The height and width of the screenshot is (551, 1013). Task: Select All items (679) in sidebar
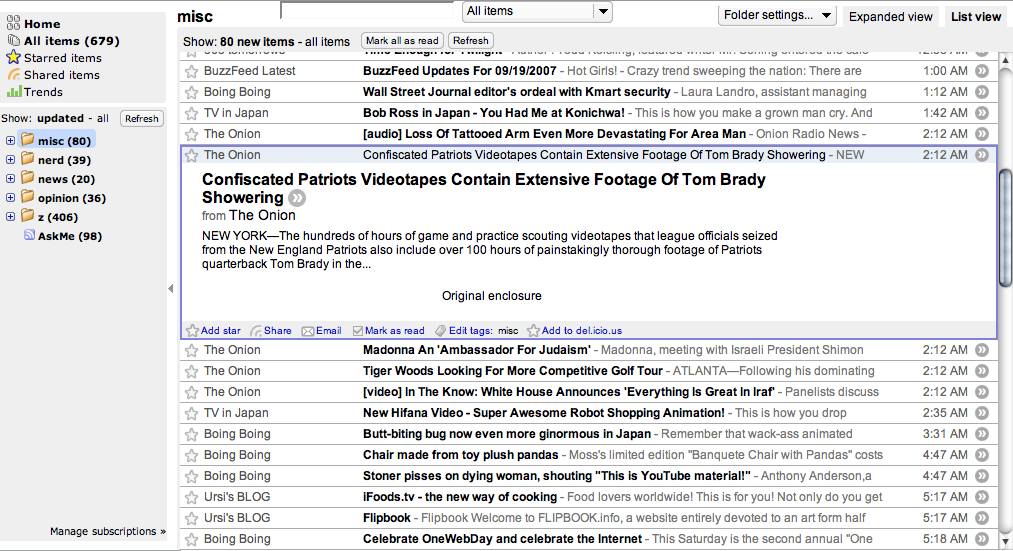click(72, 41)
